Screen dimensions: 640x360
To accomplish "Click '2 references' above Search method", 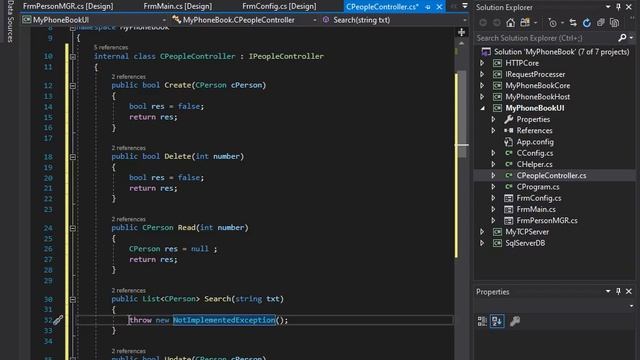I will tap(129, 290).
